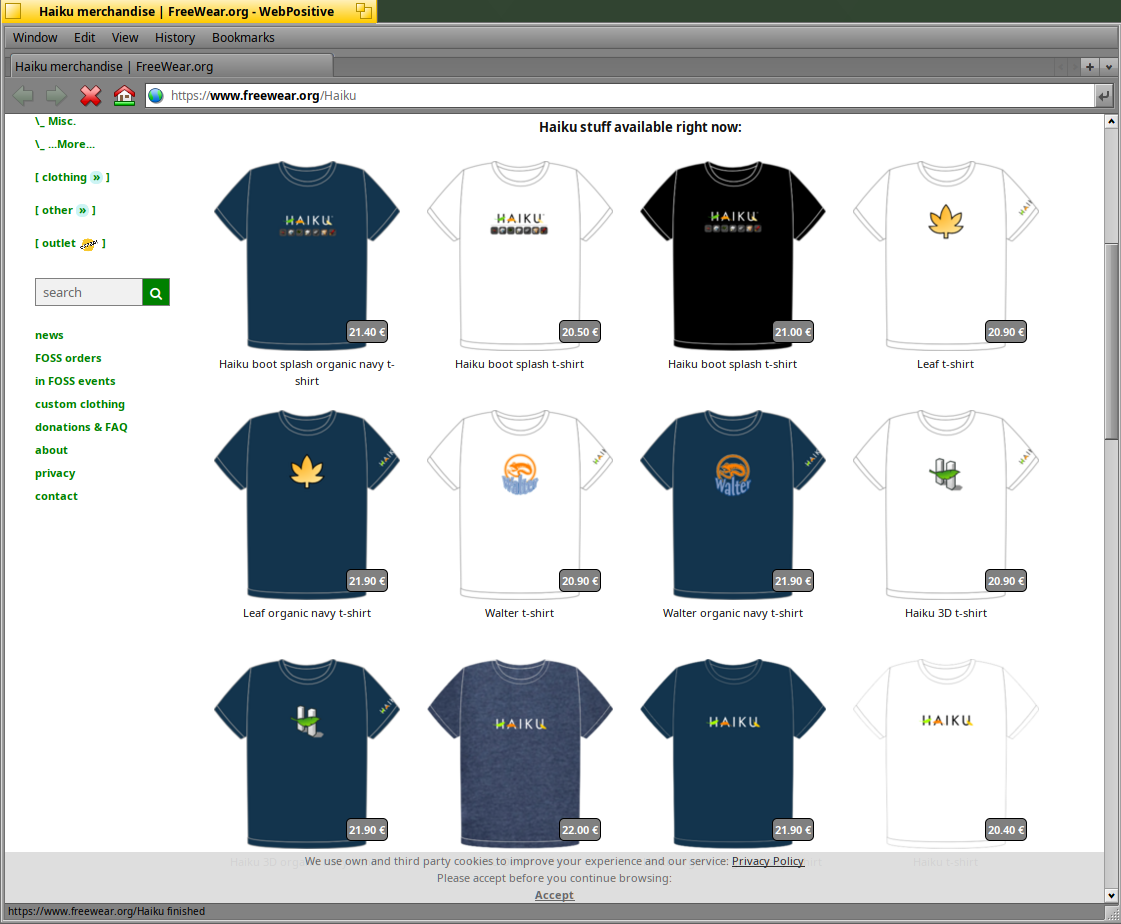This screenshot has width=1121, height=924.
Task: Open white Haiku logo shirt priced 20.40 €
Action: click(946, 752)
